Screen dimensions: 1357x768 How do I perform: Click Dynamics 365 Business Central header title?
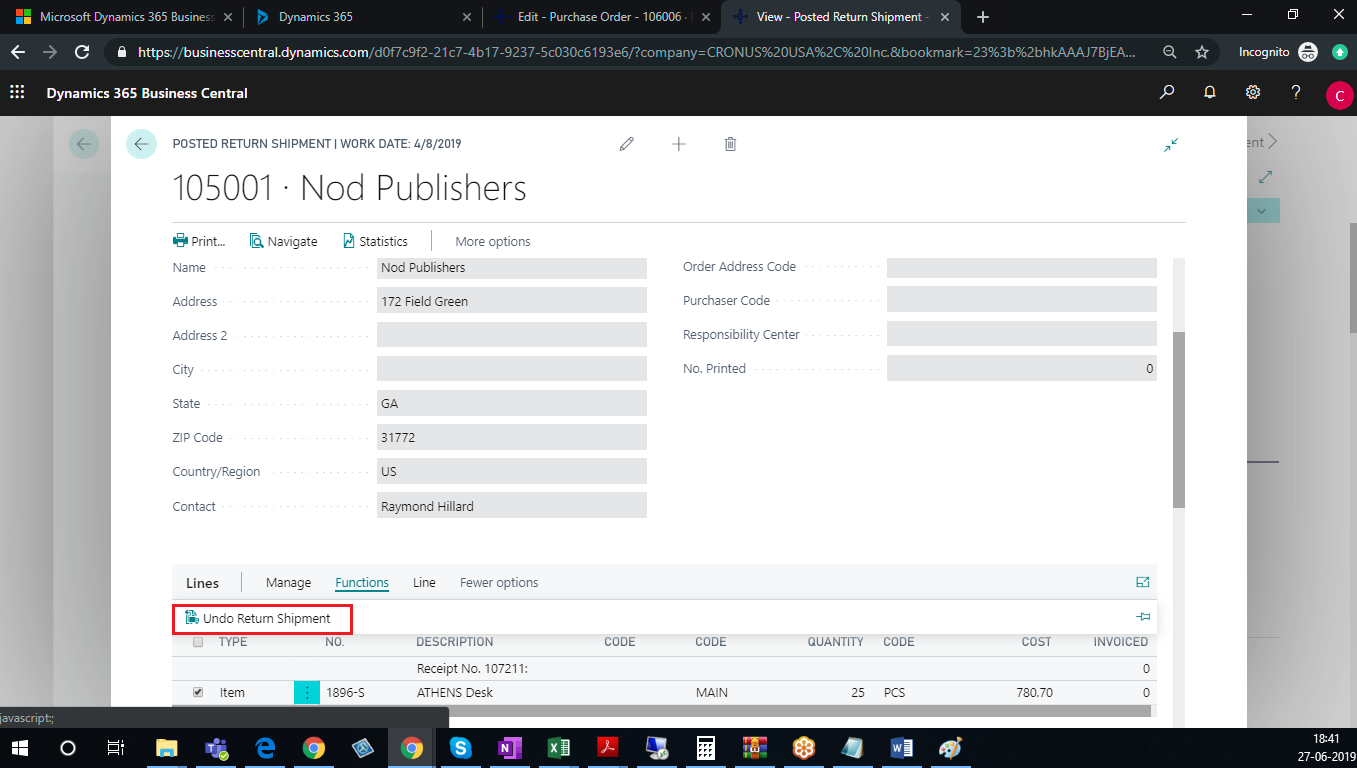click(x=147, y=93)
